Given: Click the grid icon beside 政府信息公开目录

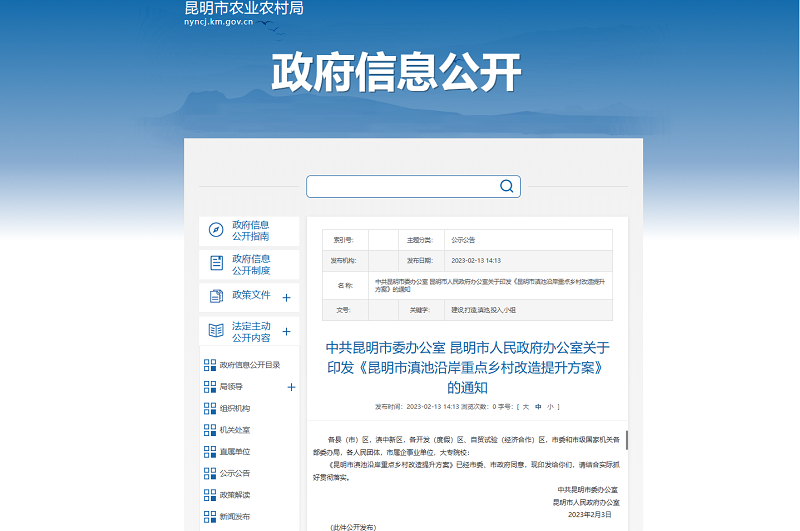Looking at the screenshot, I should click(x=210, y=365).
